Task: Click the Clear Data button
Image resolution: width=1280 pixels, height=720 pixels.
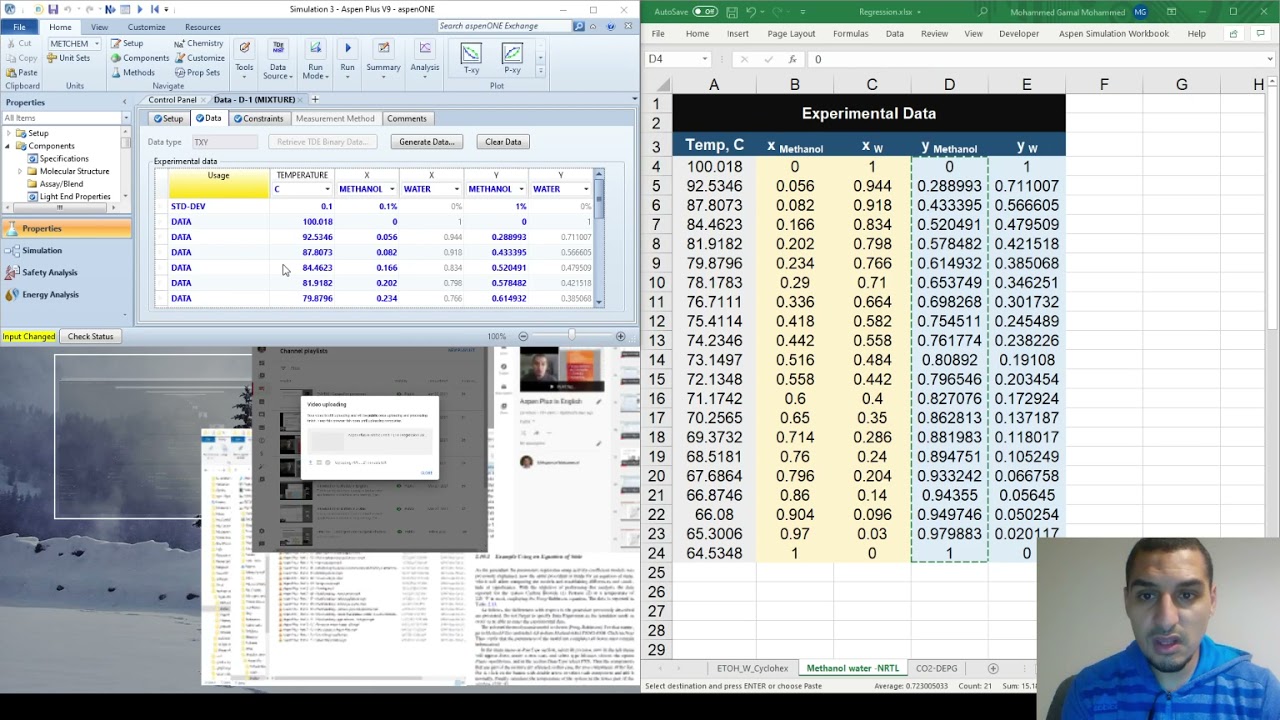Action: point(503,142)
